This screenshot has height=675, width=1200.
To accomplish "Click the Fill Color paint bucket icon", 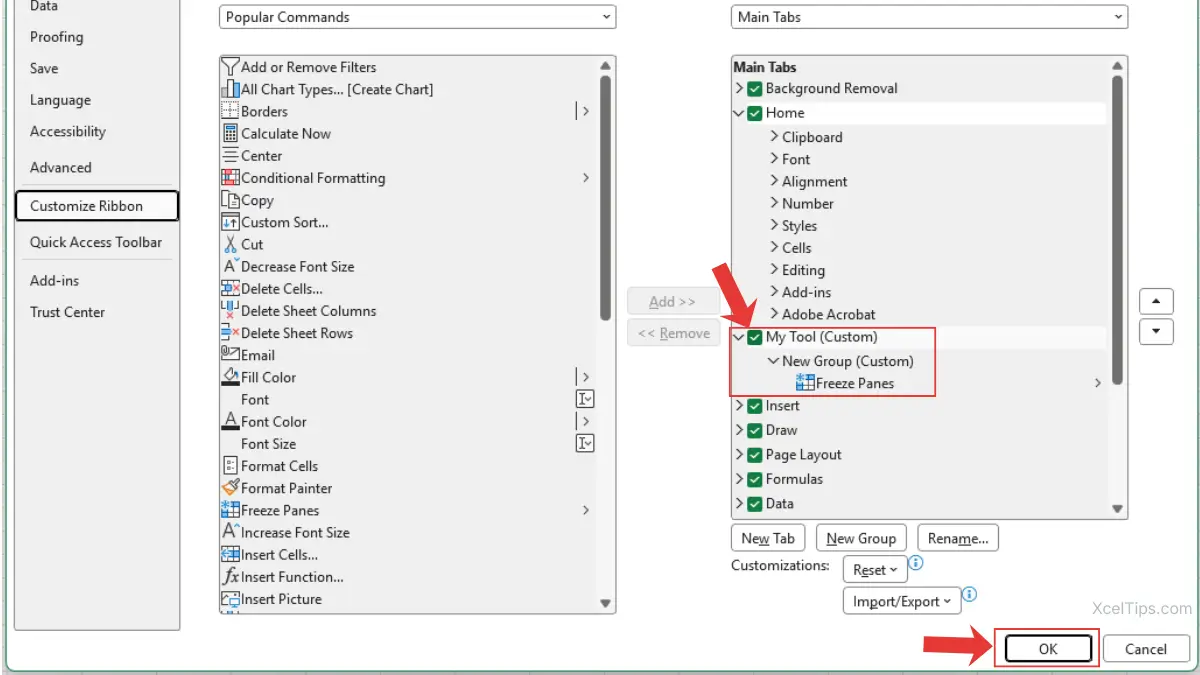I will [230, 377].
